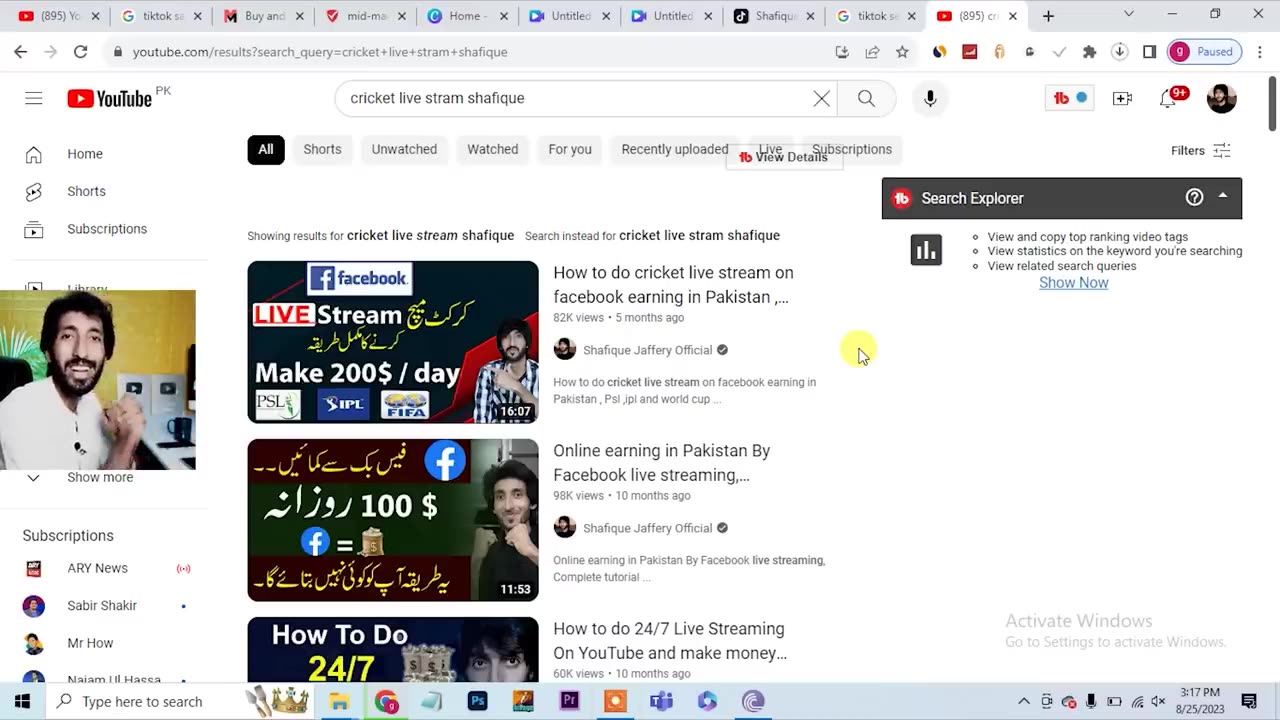The height and width of the screenshot is (720, 1280).
Task: Collapse the Search Explorer panel arrow
Action: 1223,197
